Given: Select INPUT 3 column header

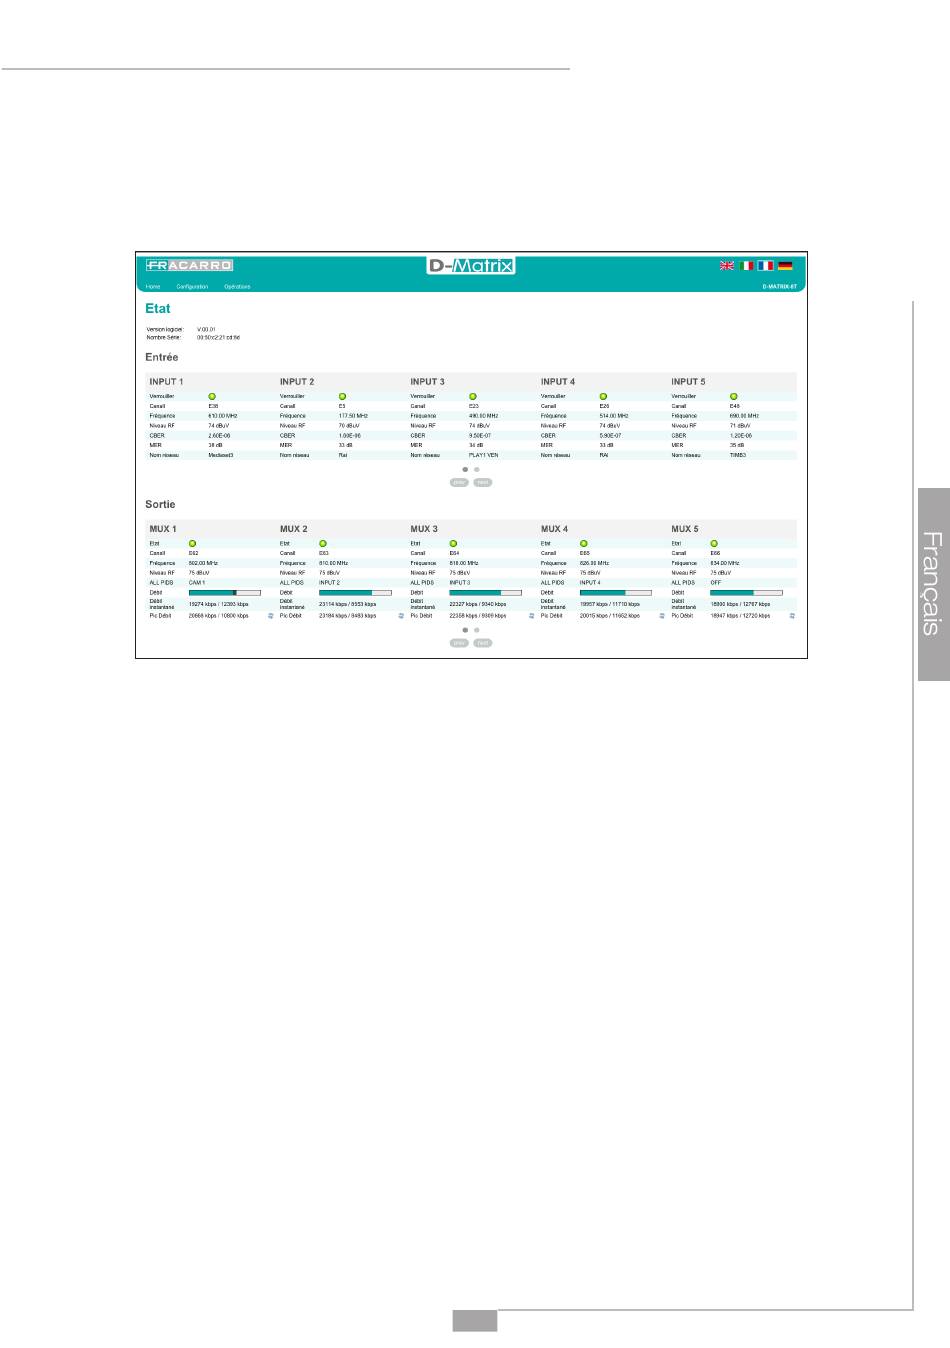Looking at the screenshot, I should click(x=427, y=382).
